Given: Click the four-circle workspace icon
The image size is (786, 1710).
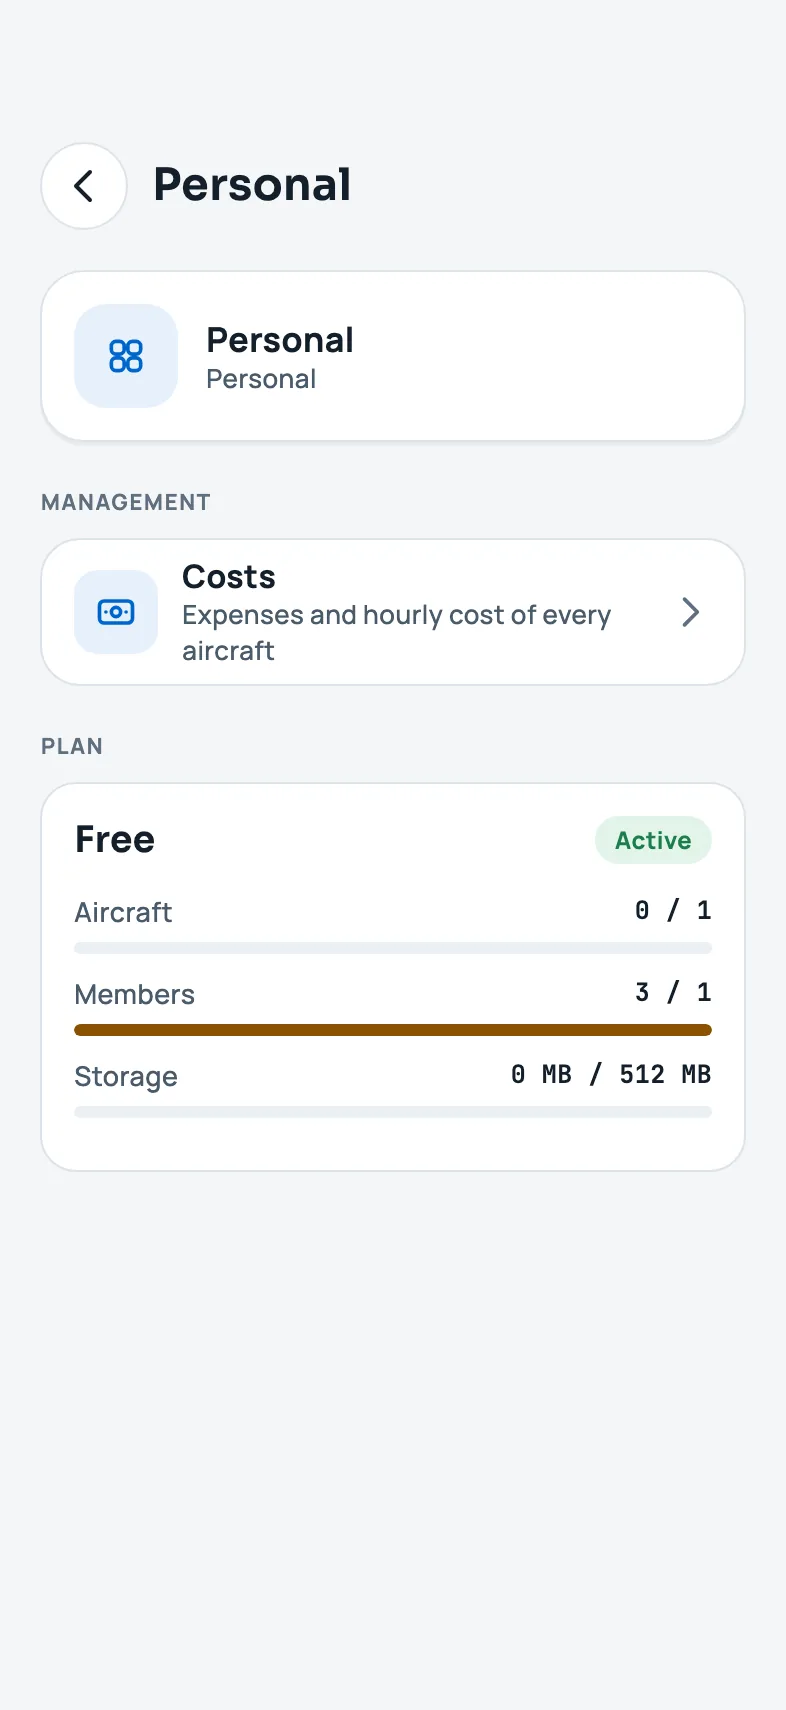Looking at the screenshot, I should pos(126,356).
